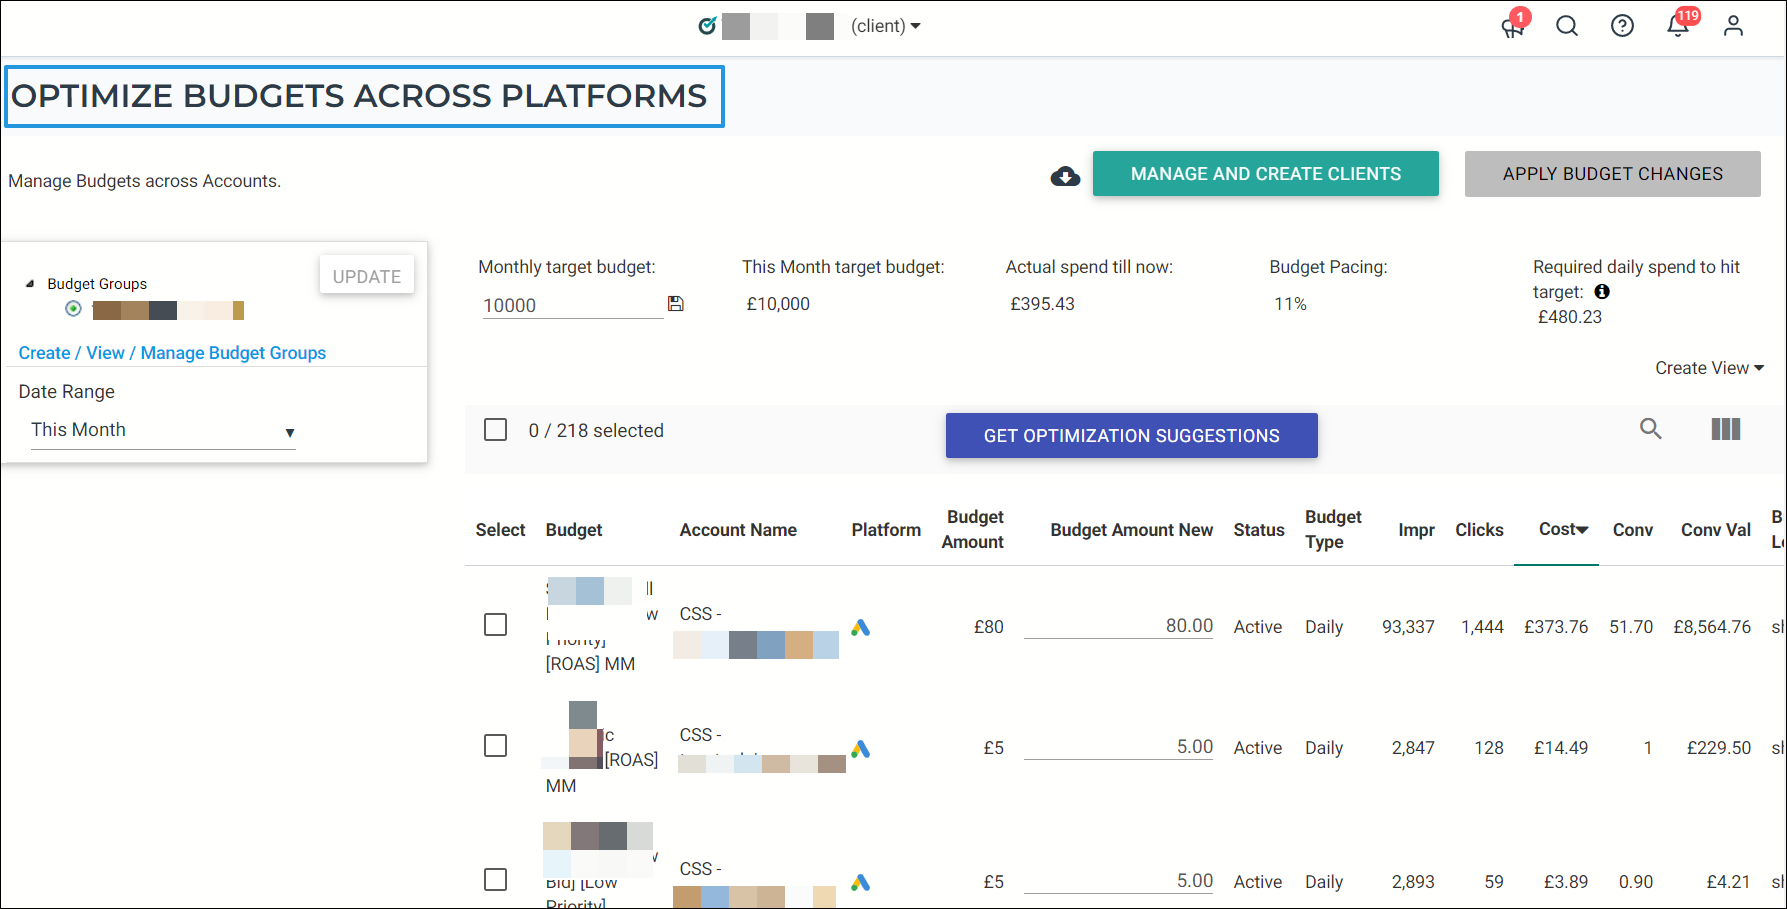Click Google Ads icon in £14.49 row
This screenshot has height=909, width=1787.
pos(860,749)
